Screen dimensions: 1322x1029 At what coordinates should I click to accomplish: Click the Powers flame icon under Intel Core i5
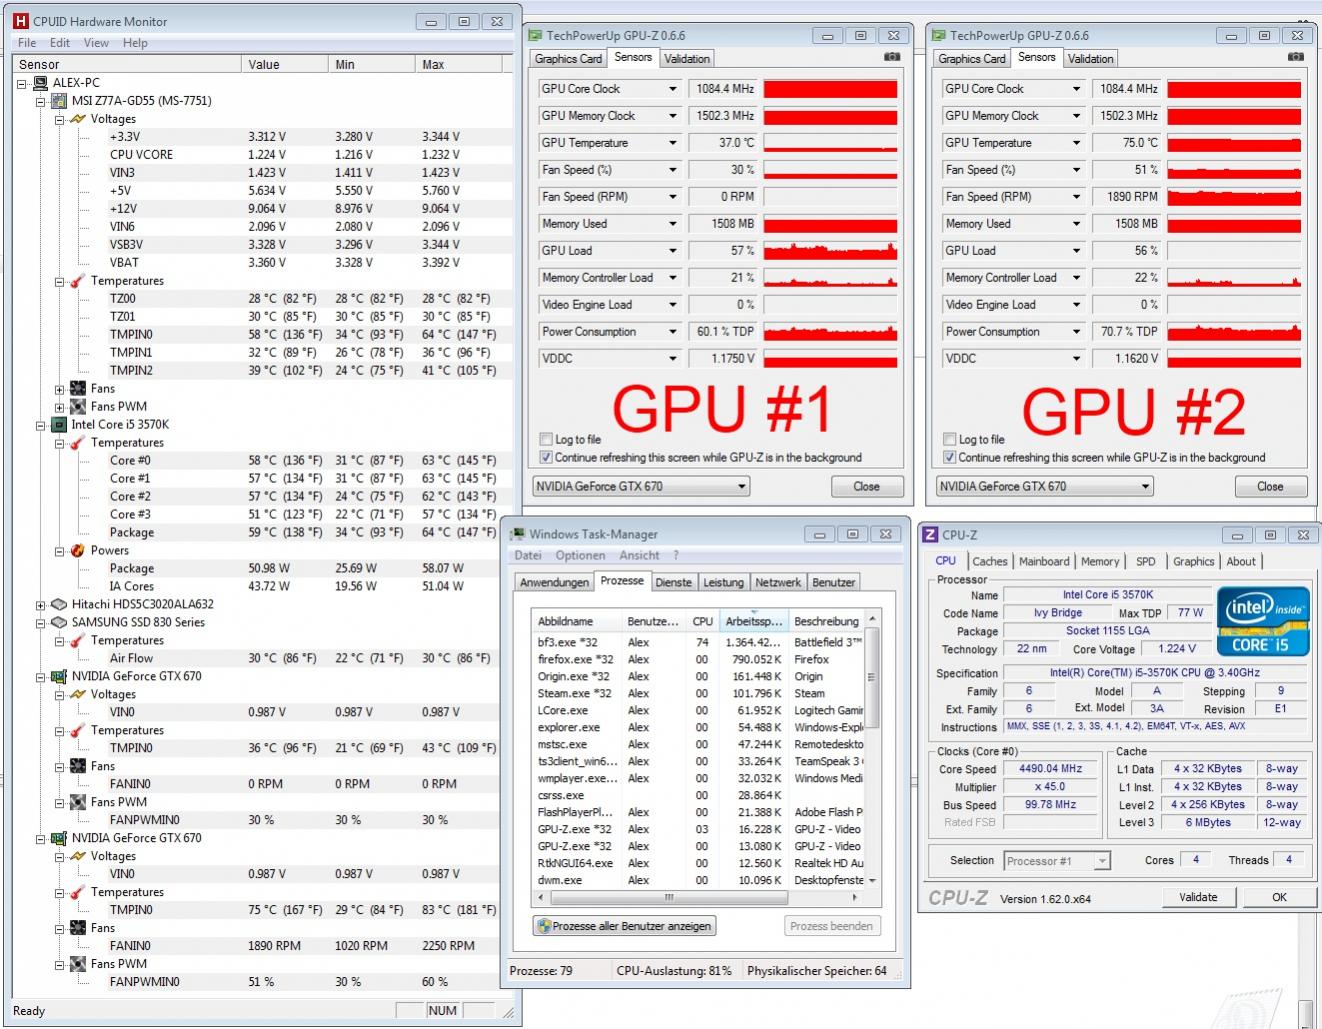pyautogui.click(x=78, y=550)
